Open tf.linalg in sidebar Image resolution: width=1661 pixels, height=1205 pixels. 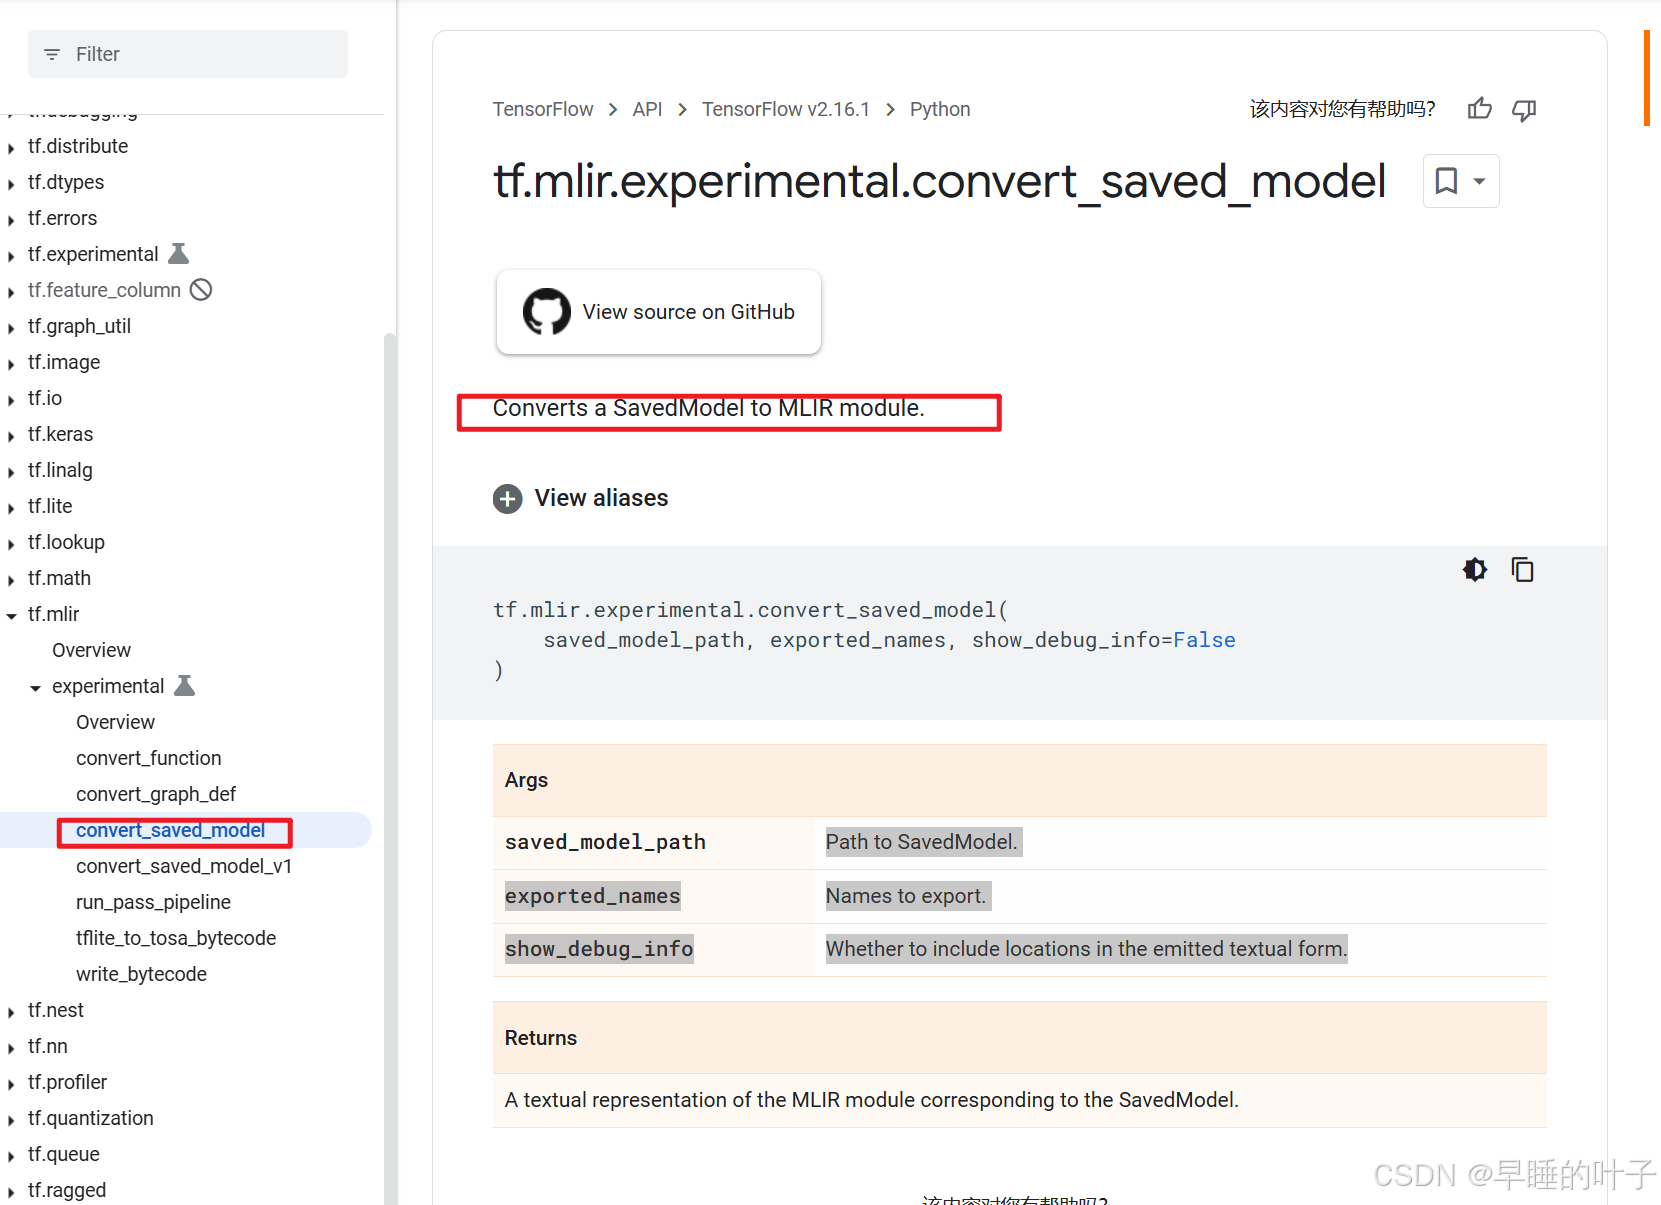[x=60, y=470]
